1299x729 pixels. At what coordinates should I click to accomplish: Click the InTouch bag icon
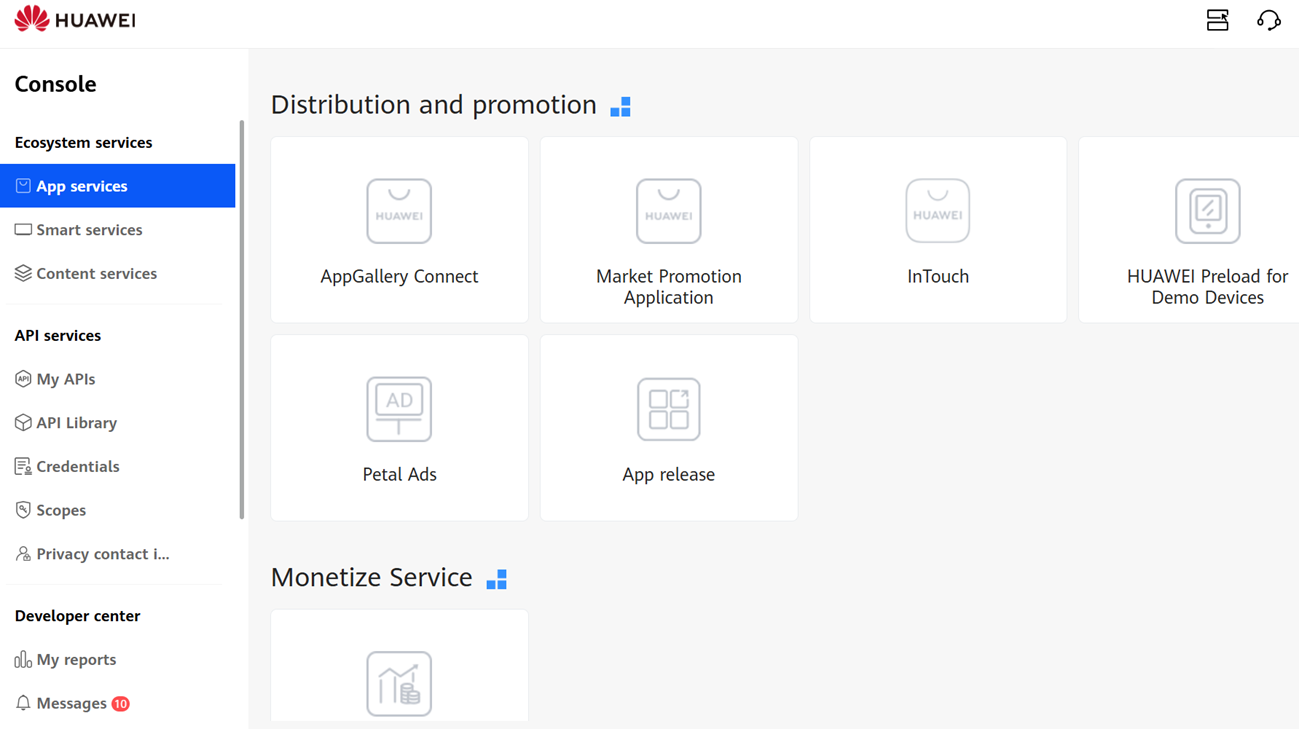click(x=938, y=211)
